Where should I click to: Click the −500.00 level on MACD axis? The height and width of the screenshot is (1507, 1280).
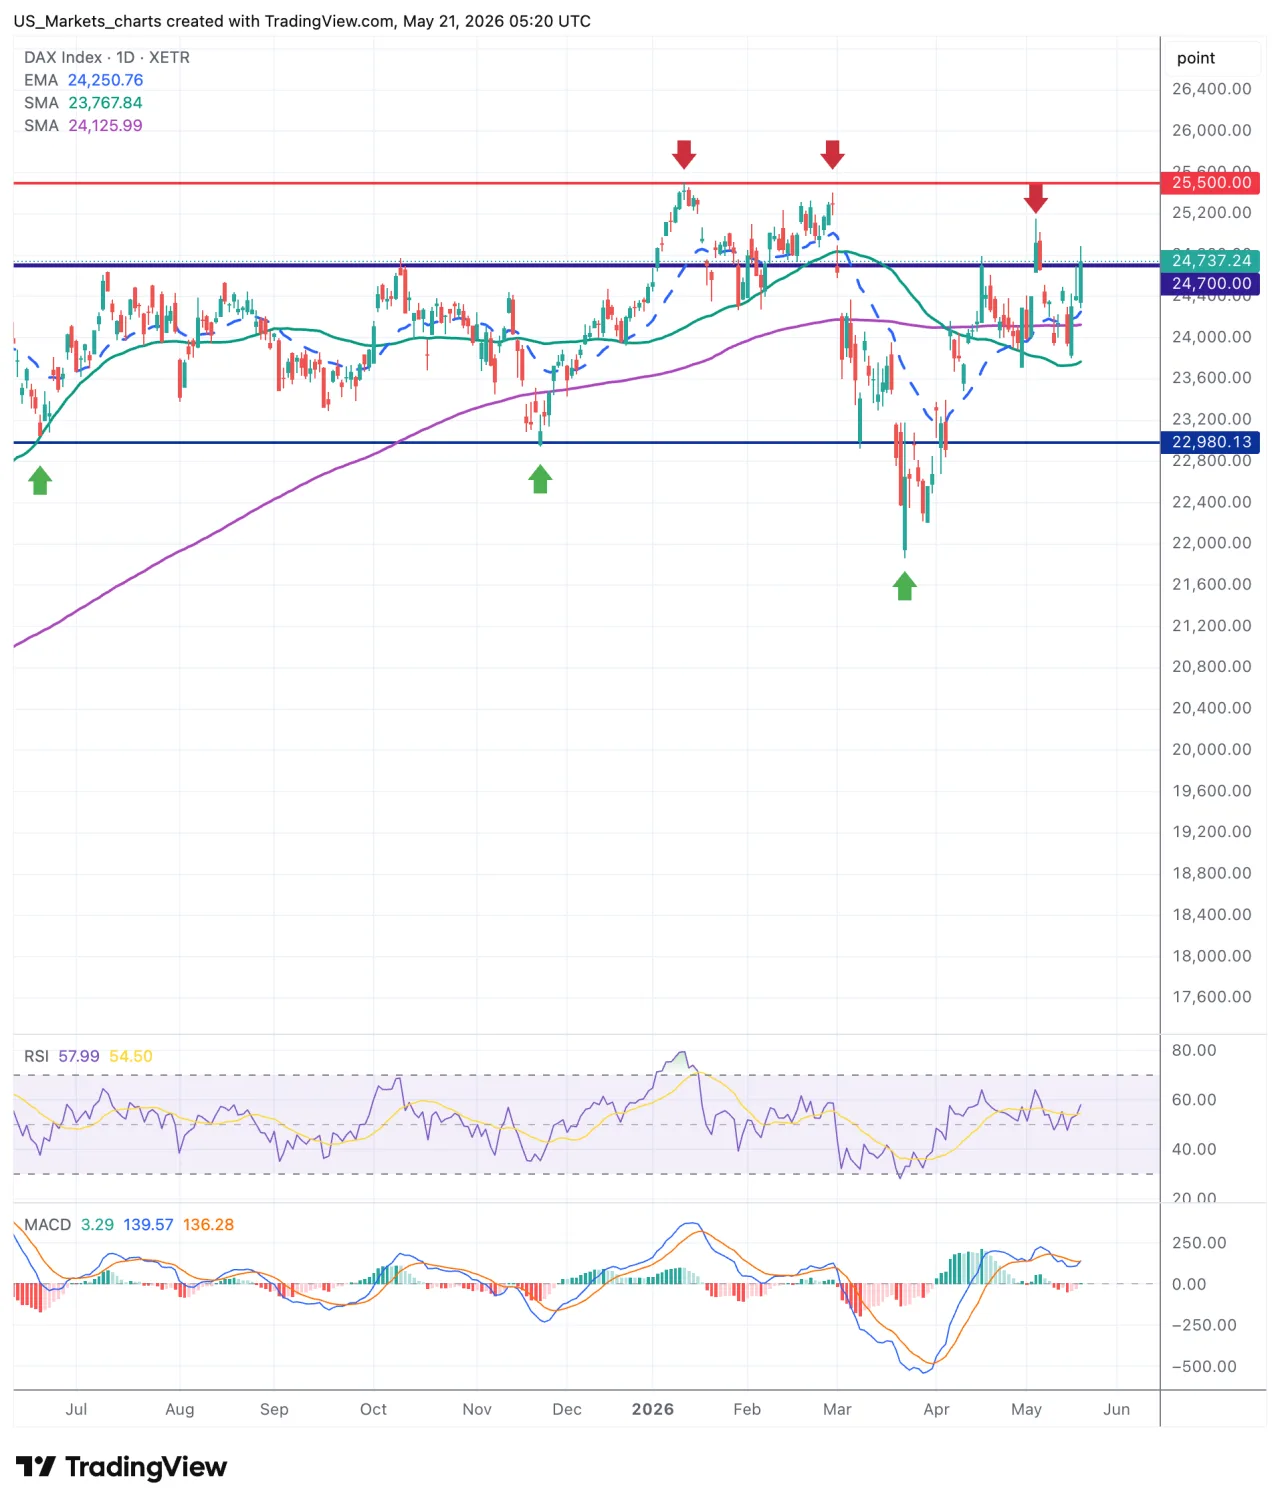(1204, 1367)
